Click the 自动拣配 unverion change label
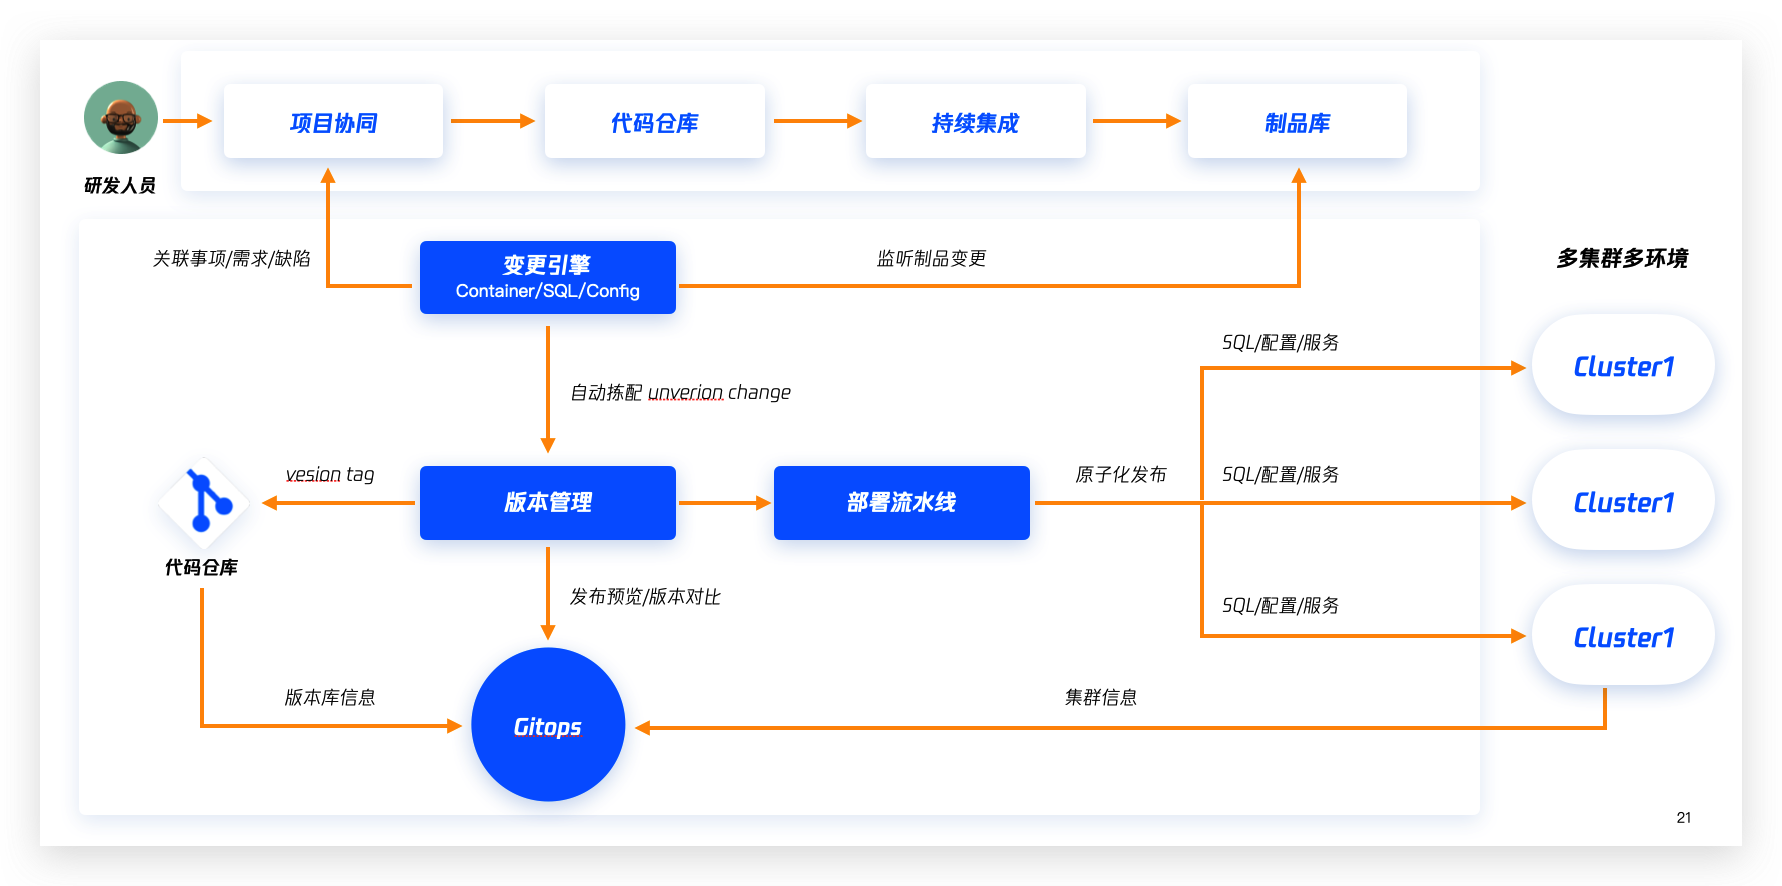Screen dimensions: 1782x886 click(680, 392)
